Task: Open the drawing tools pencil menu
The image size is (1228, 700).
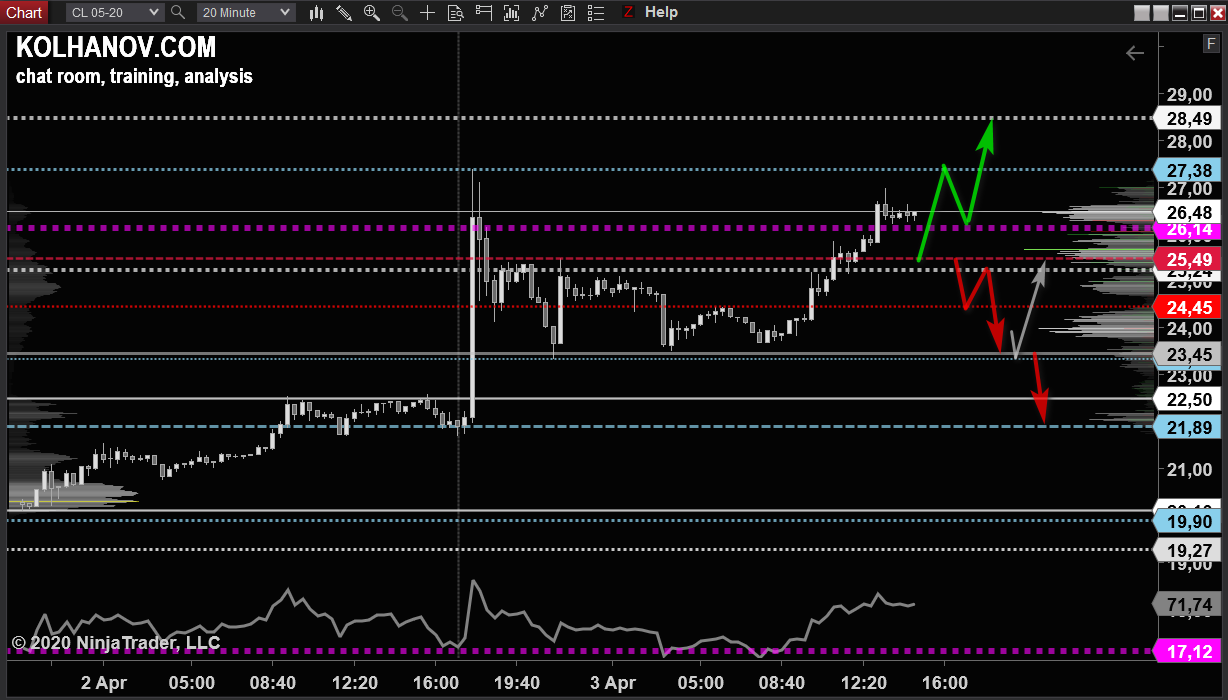Action: (343, 12)
